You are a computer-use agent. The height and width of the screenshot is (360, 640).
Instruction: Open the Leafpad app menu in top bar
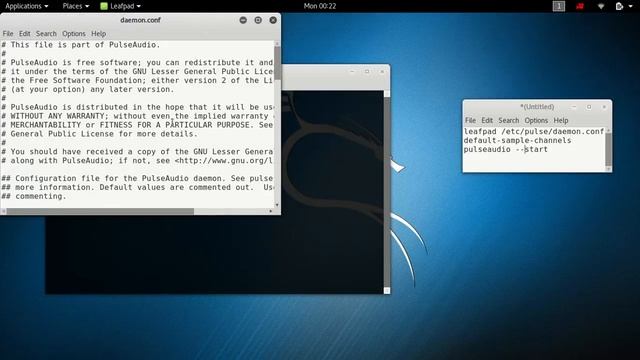pyautogui.click(x=120, y=6)
